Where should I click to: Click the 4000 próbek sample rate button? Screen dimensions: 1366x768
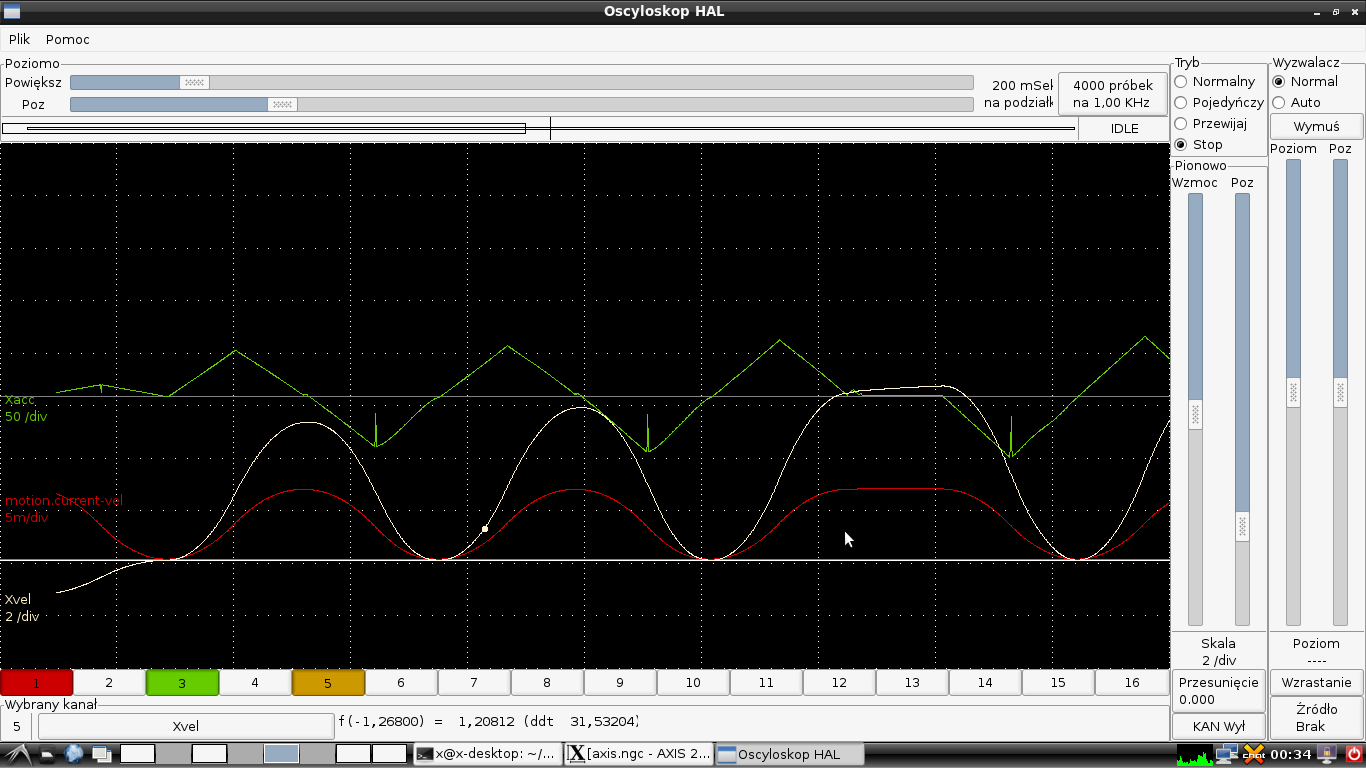tap(1112, 94)
